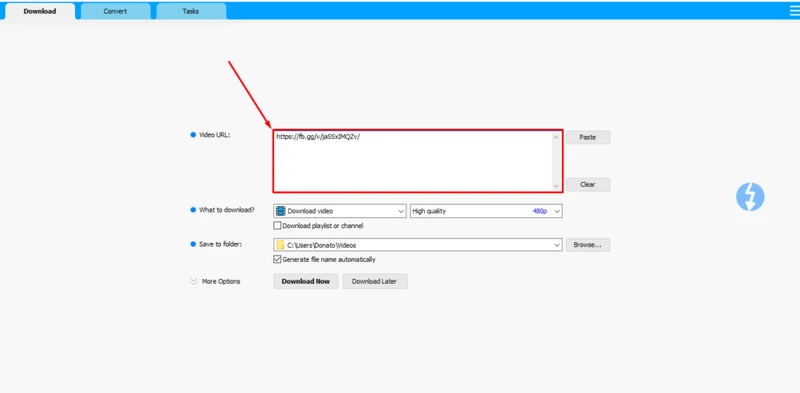
Task: Click the https://fb.gg/v/jaSSxIMQZv/ URL text
Action: coord(318,137)
